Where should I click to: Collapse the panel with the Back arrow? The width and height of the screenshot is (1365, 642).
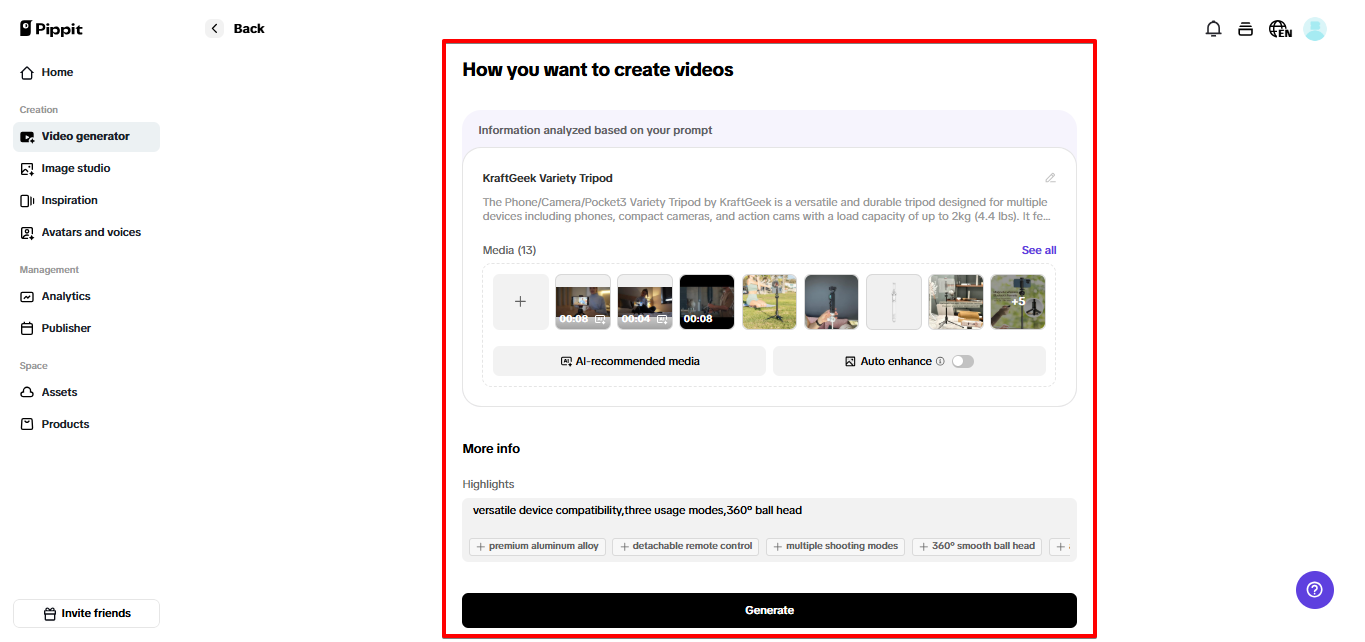click(213, 28)
